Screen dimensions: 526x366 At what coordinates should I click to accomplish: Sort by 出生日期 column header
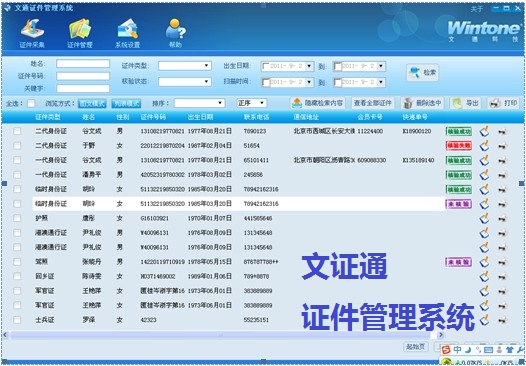[200, 117]
